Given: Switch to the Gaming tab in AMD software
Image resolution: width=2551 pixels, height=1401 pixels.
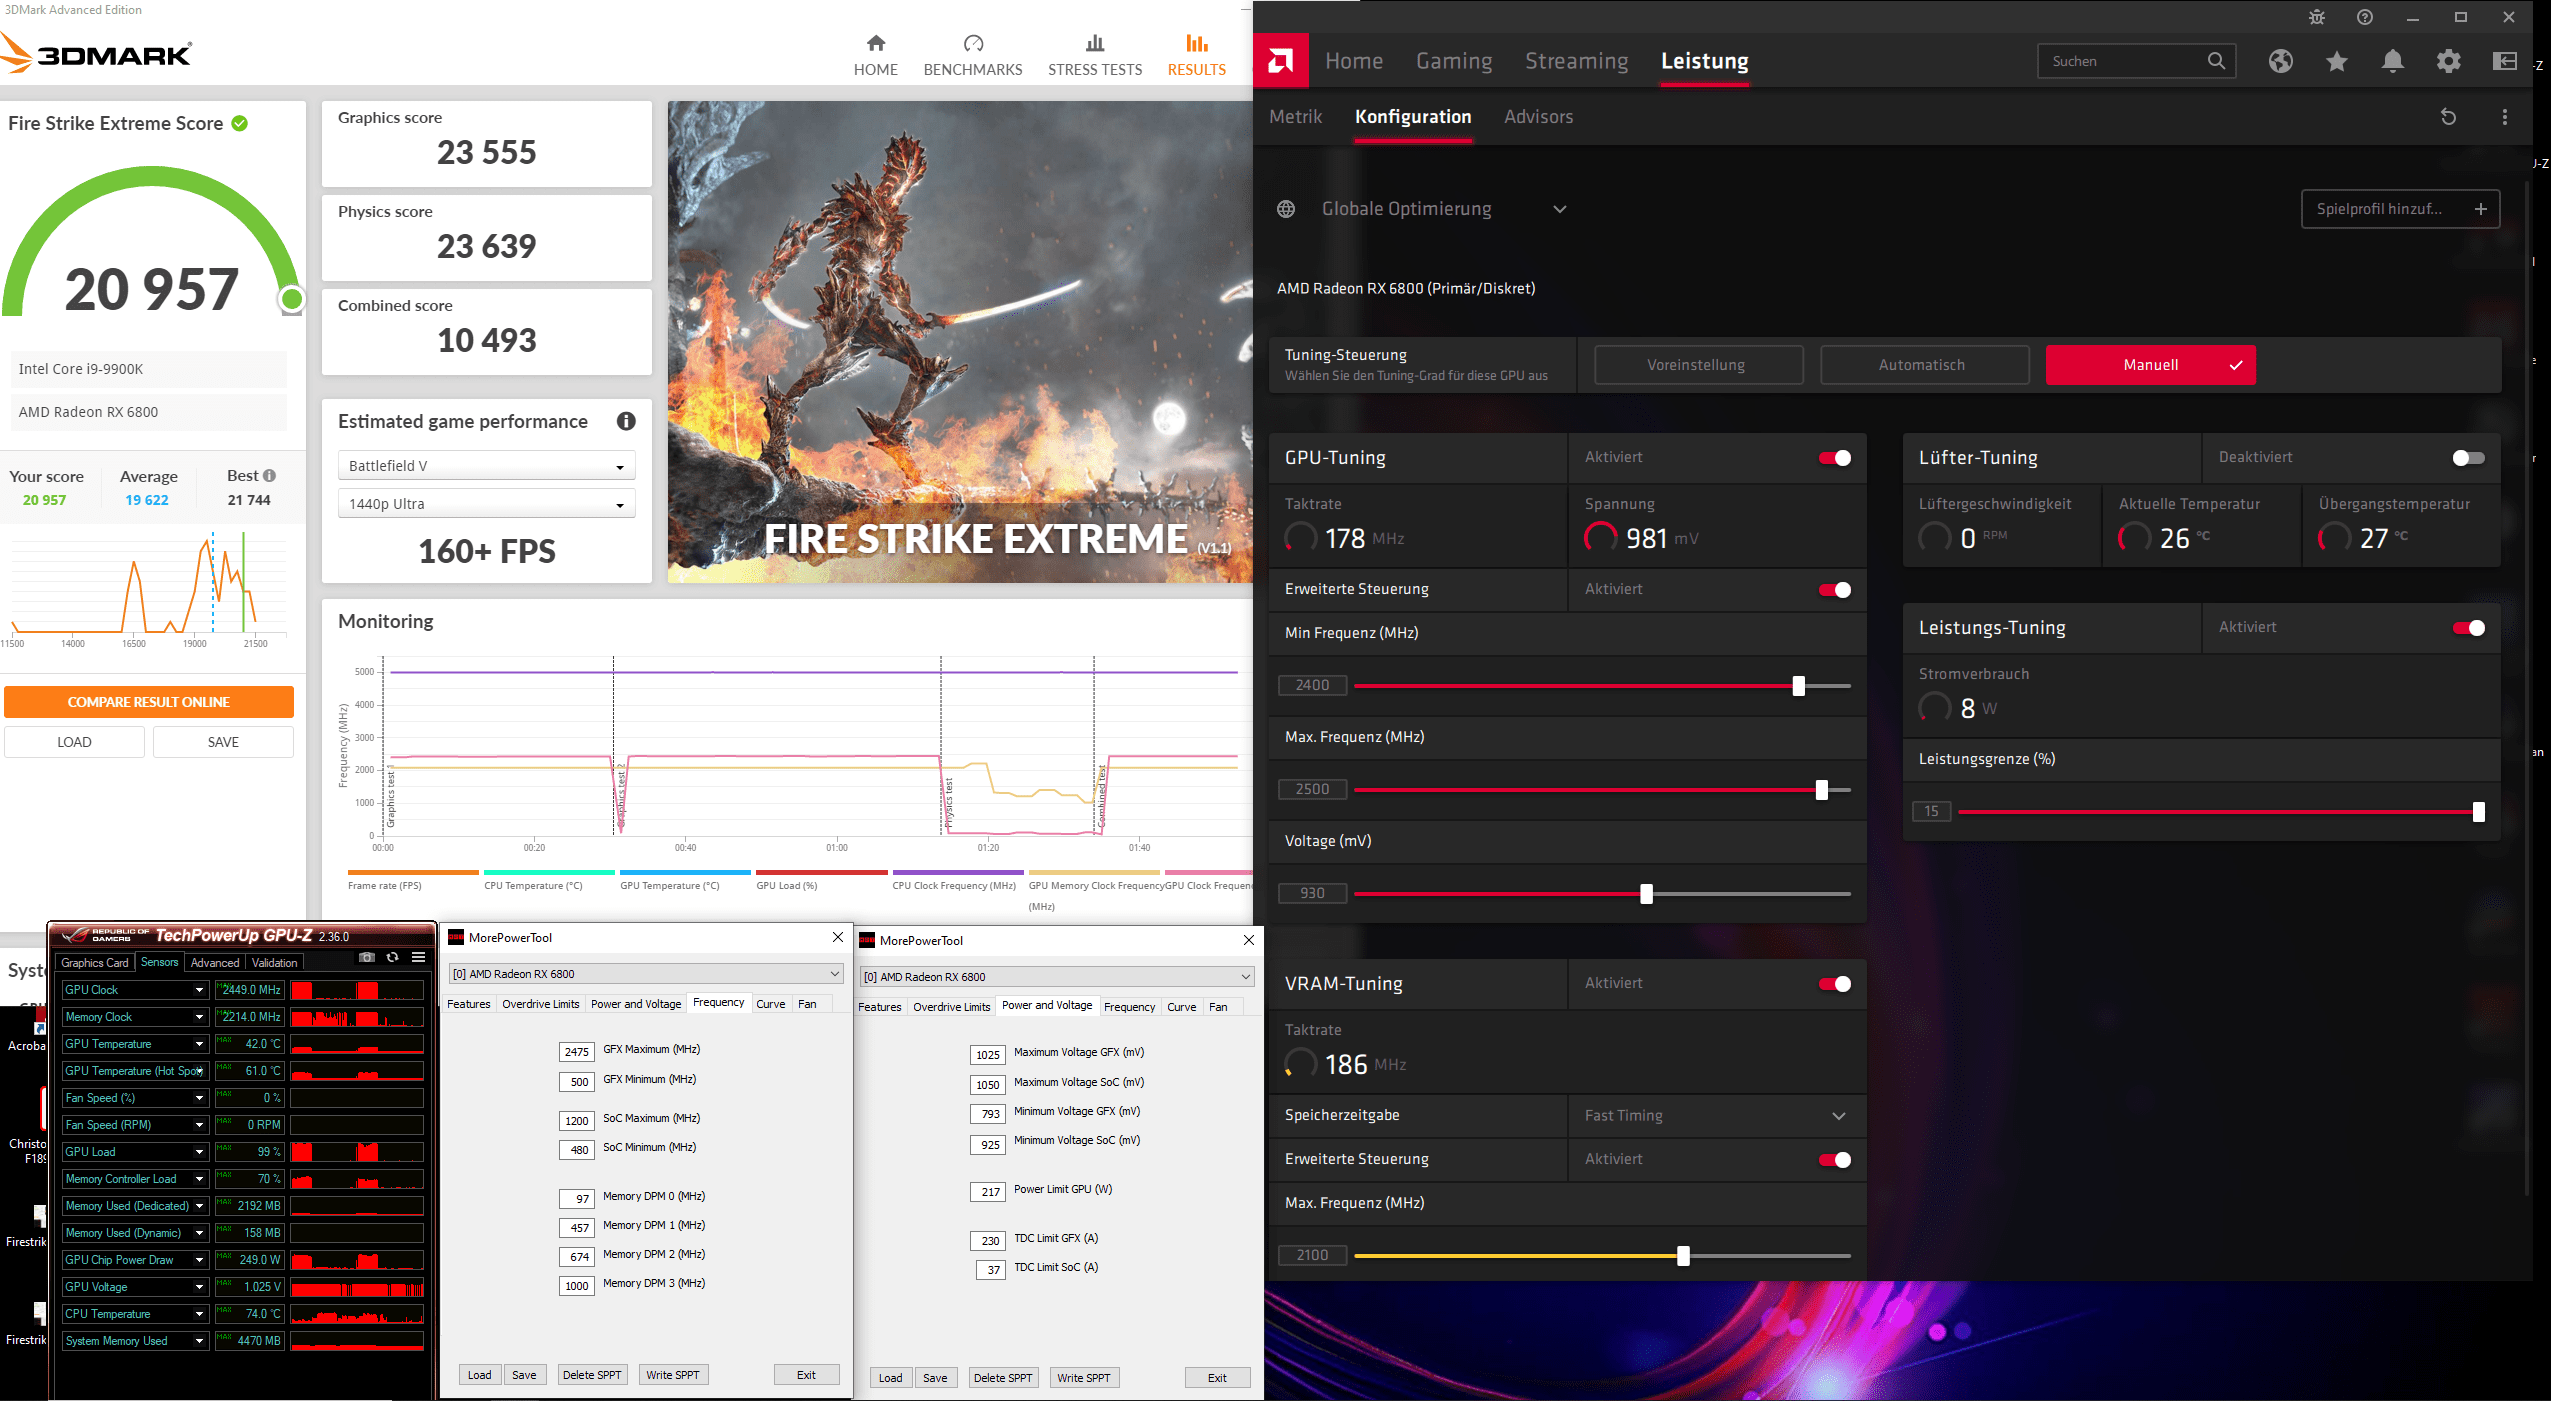Looking at the screenshot, I should coord(1454,61).
